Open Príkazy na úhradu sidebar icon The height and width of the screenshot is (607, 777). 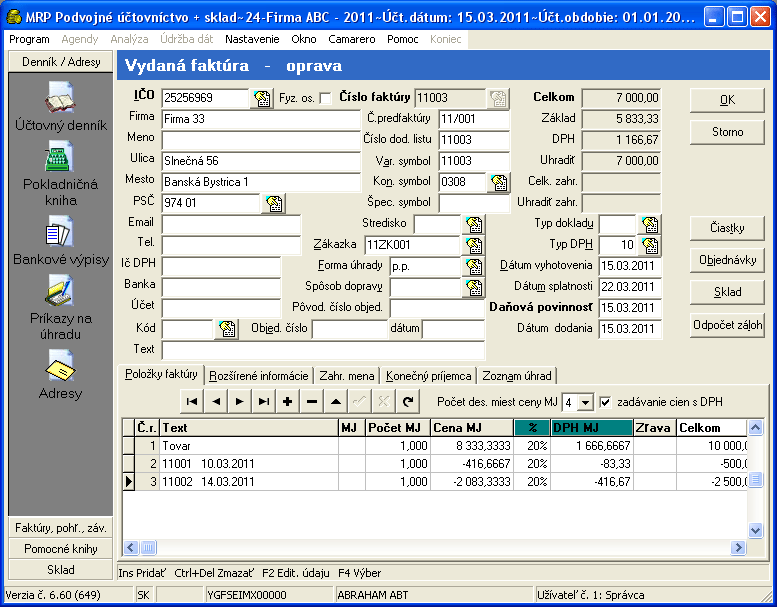(60, 290)
